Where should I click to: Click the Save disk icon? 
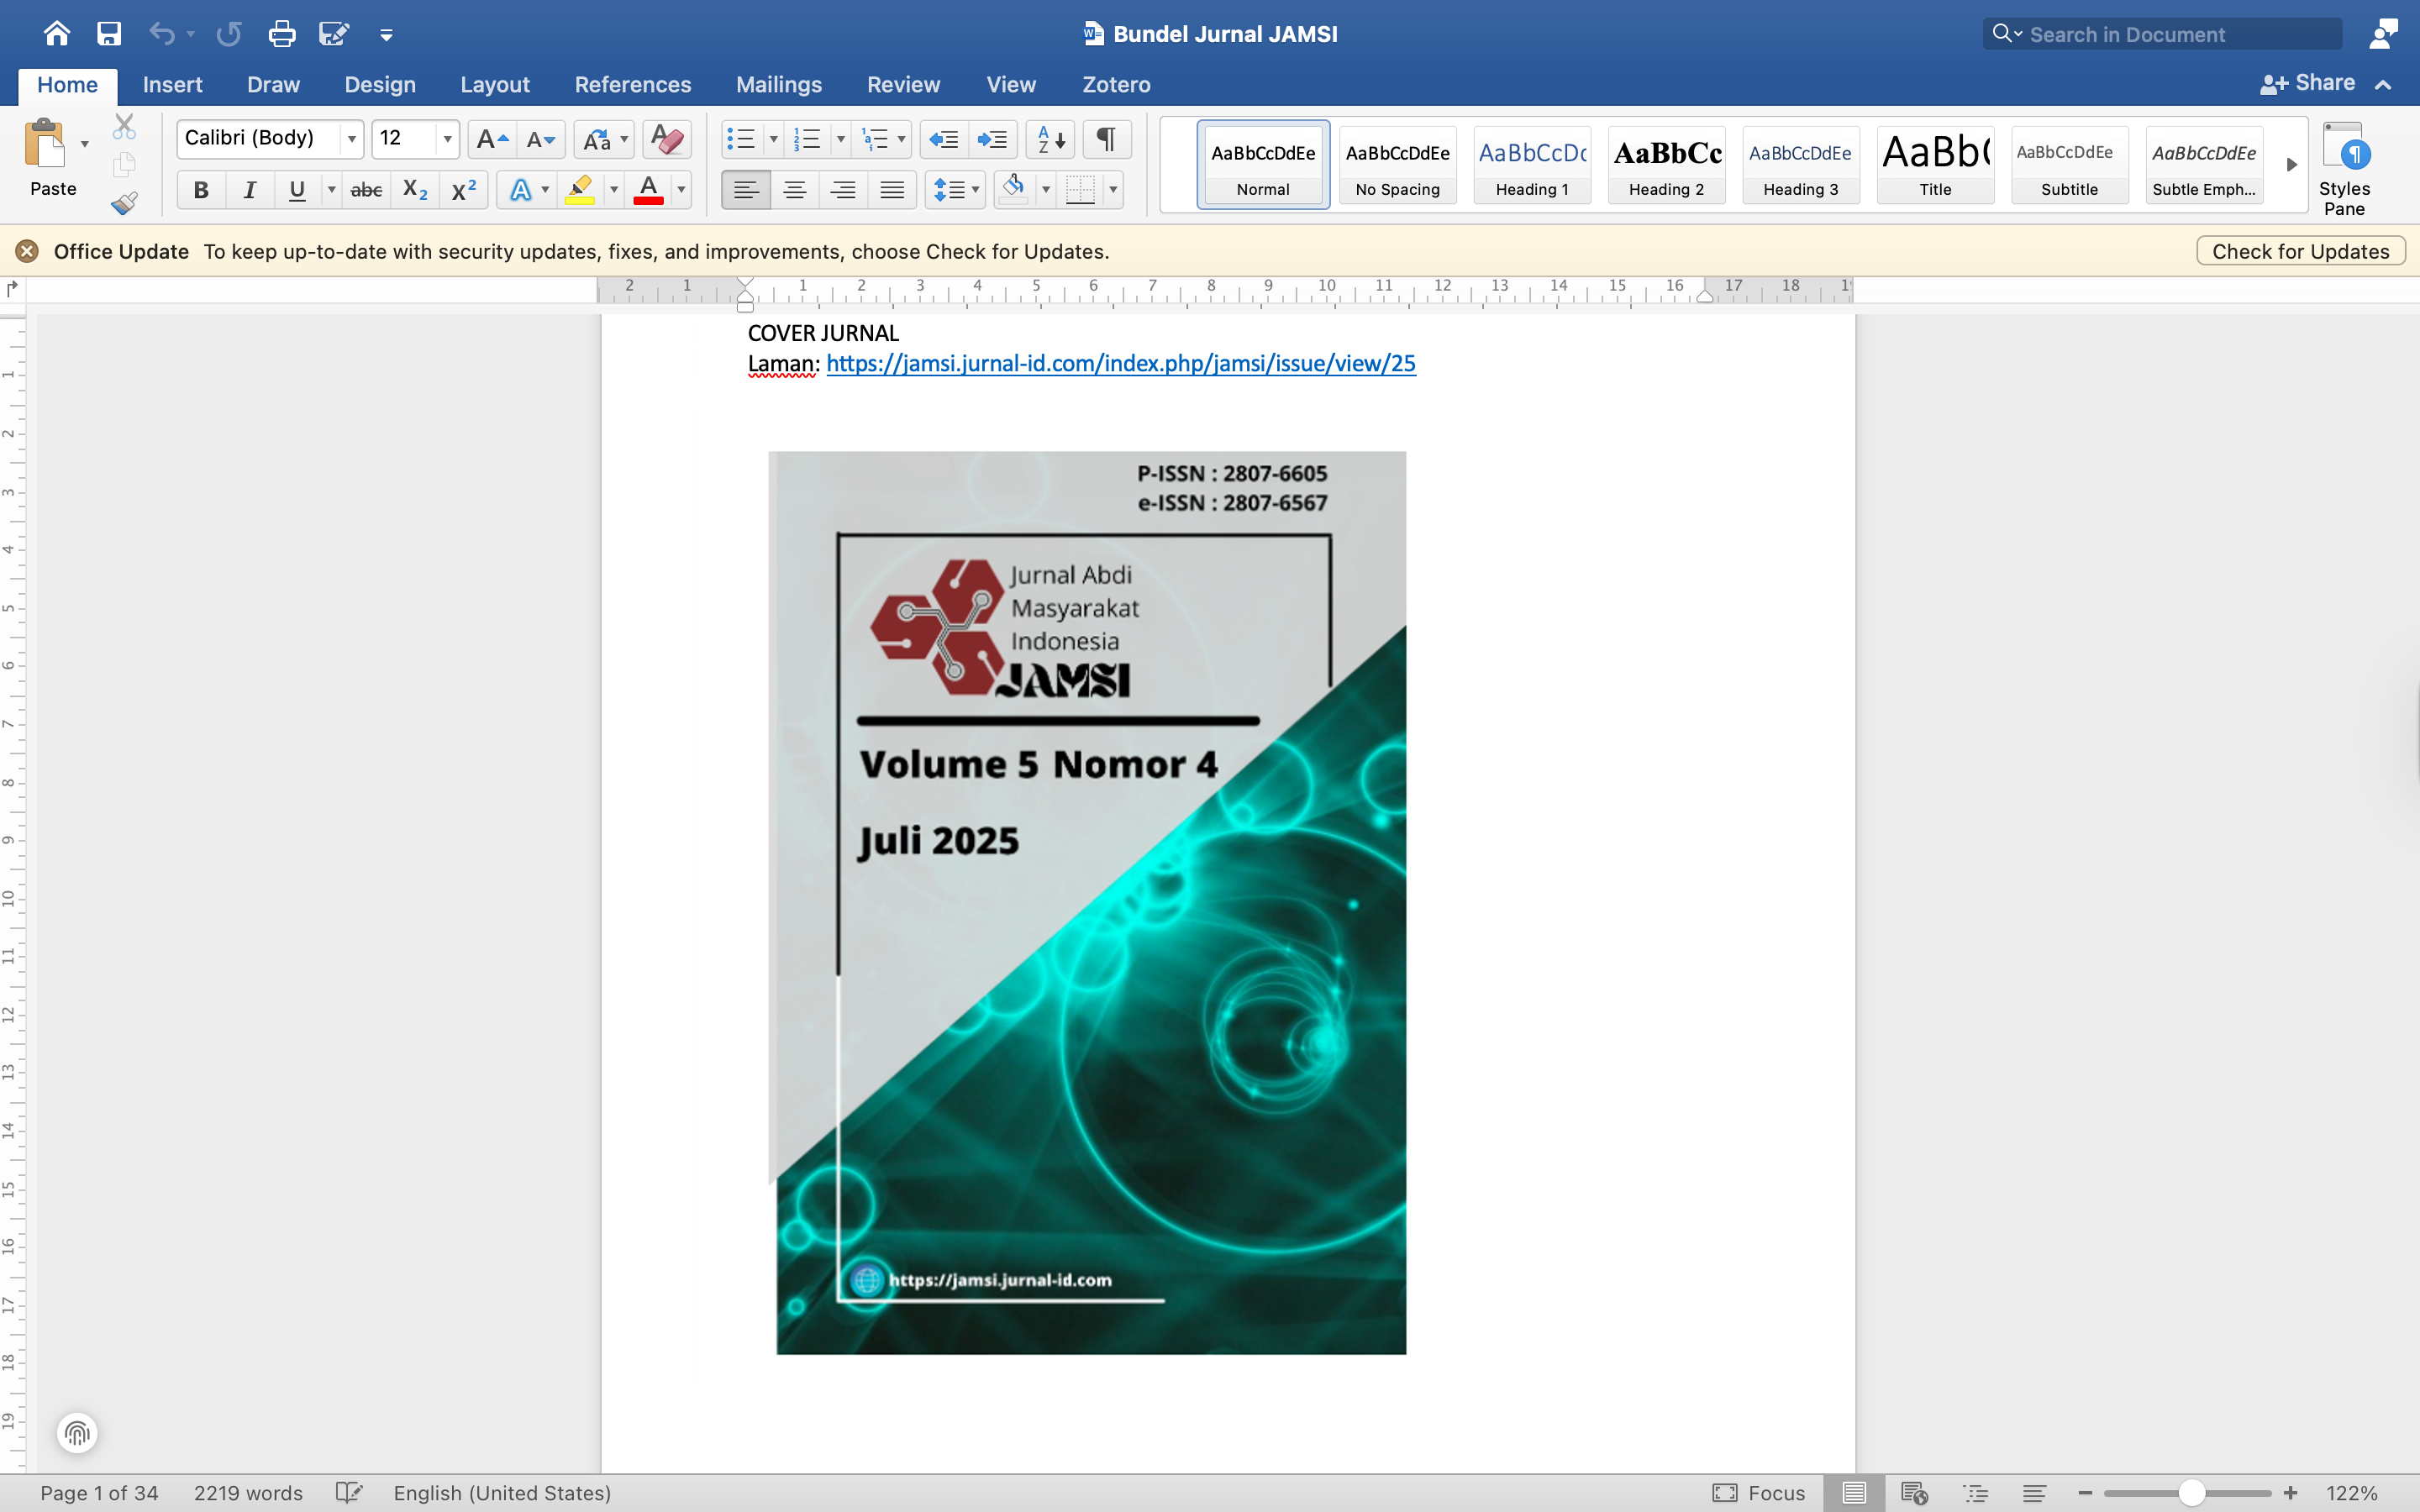[109, 34]
